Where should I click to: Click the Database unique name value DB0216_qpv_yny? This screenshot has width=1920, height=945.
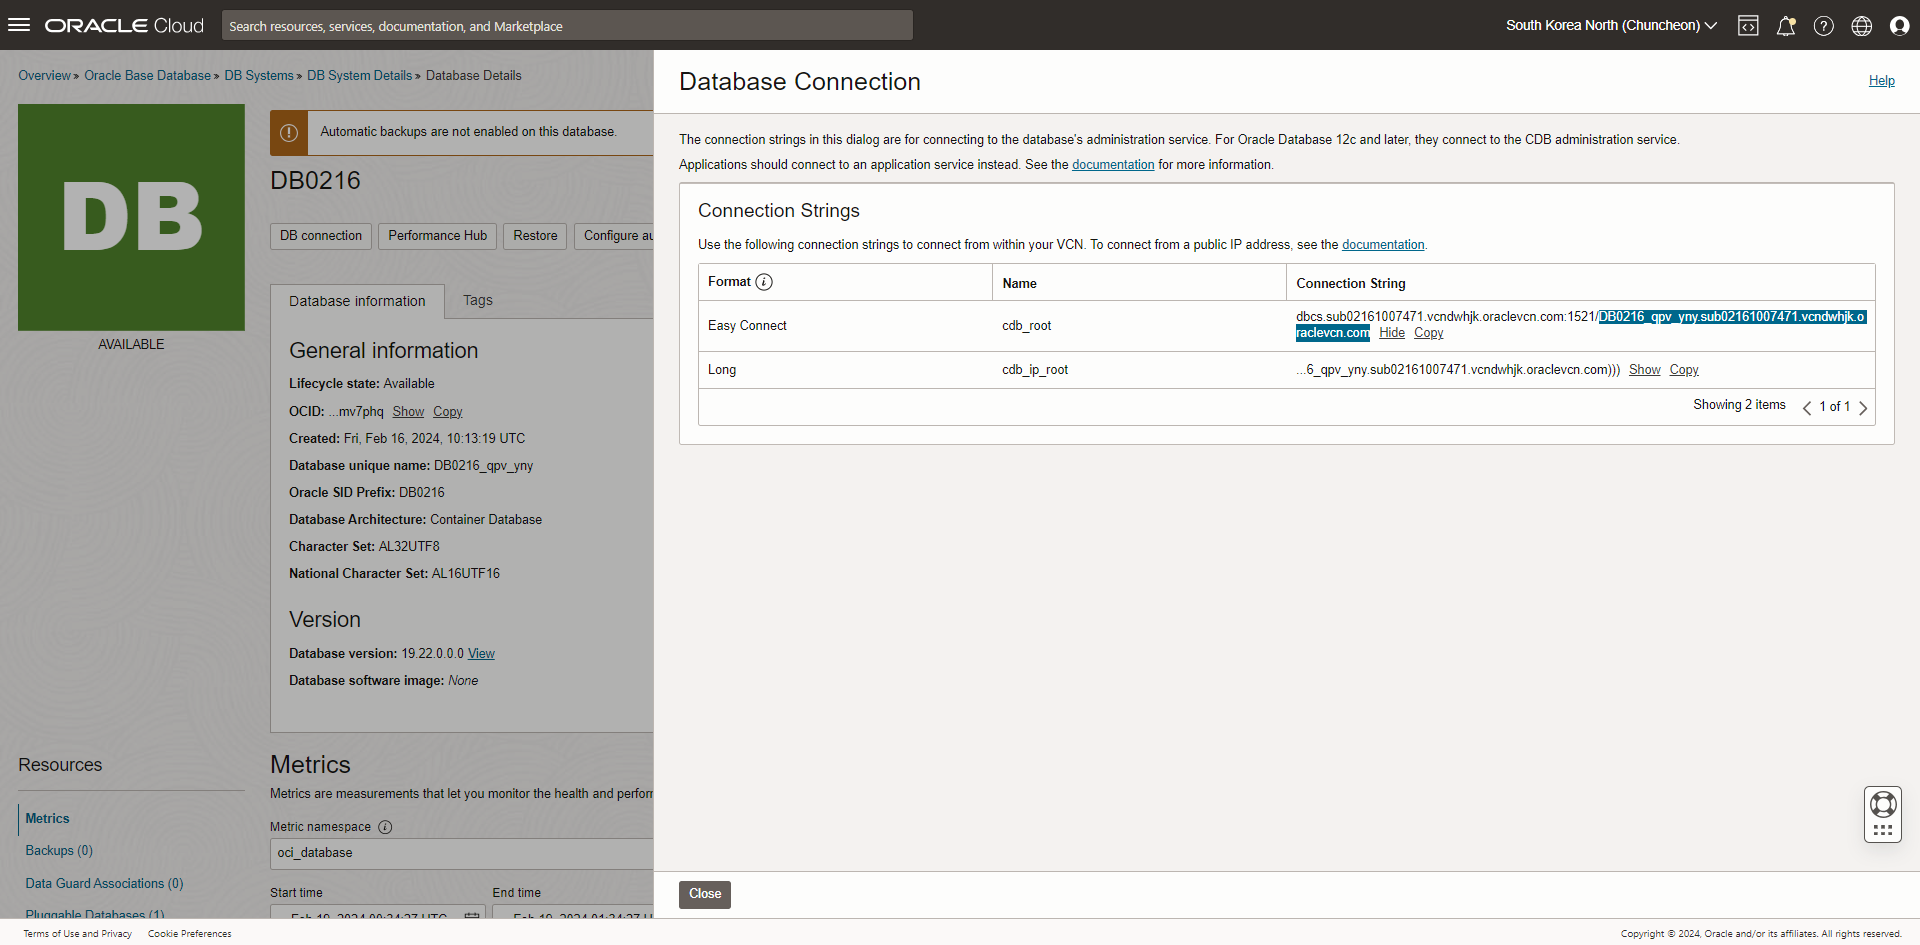483,466
